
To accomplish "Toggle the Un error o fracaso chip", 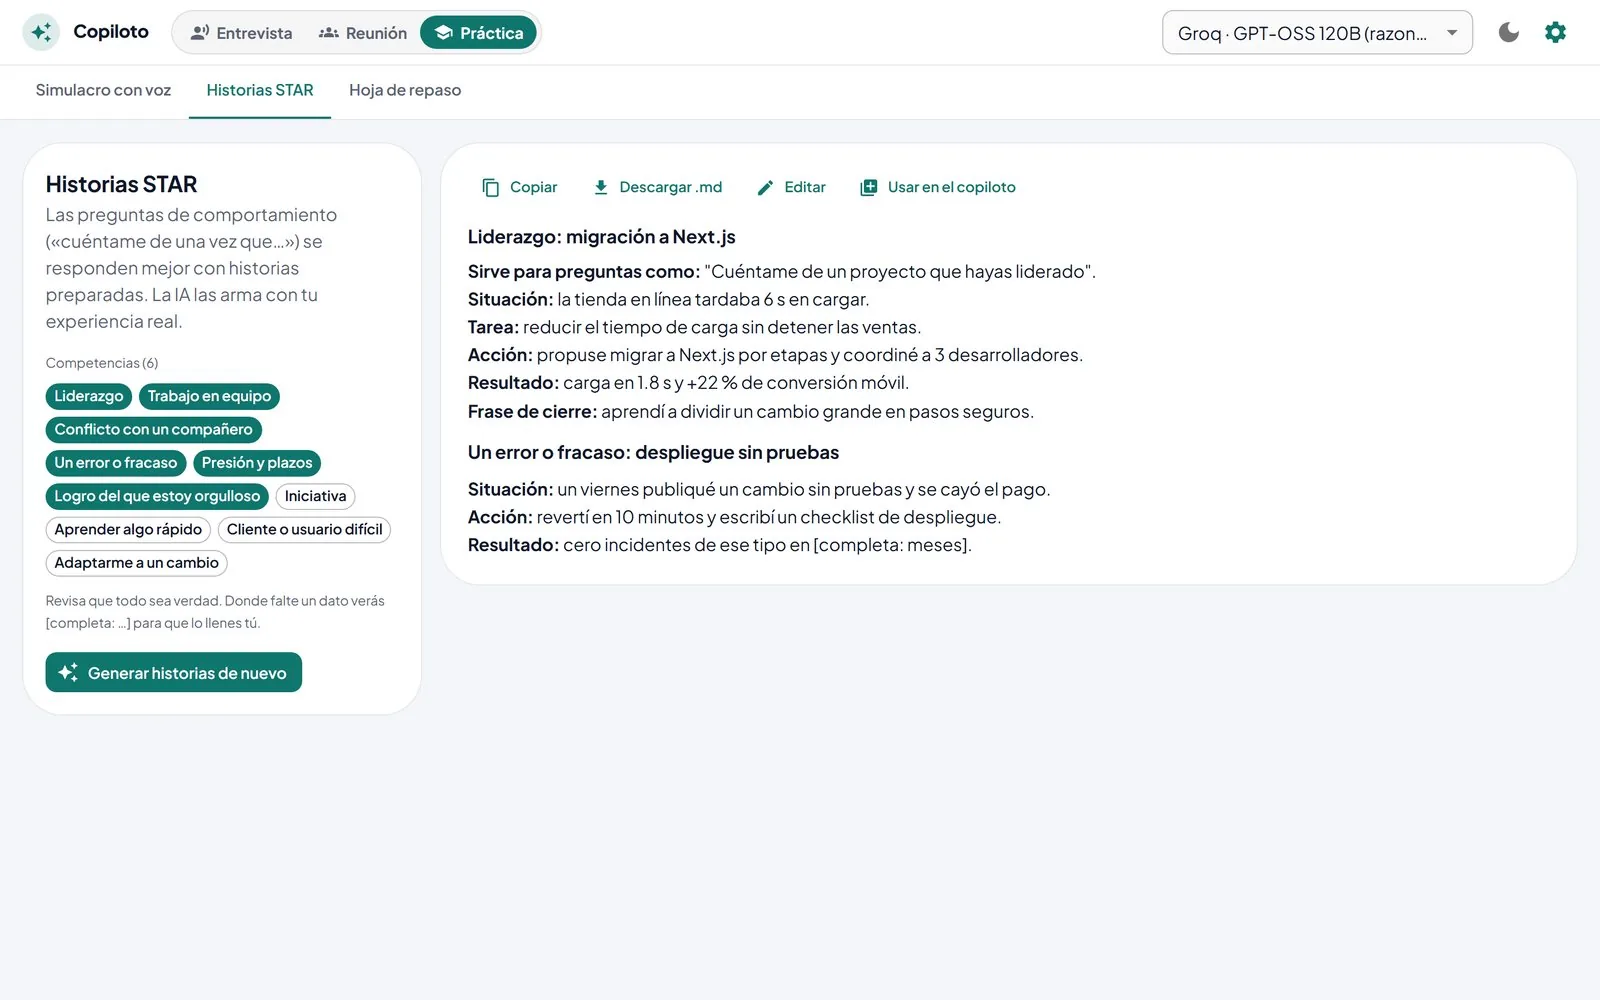I will pyautogui.click(x=116, y=463).
